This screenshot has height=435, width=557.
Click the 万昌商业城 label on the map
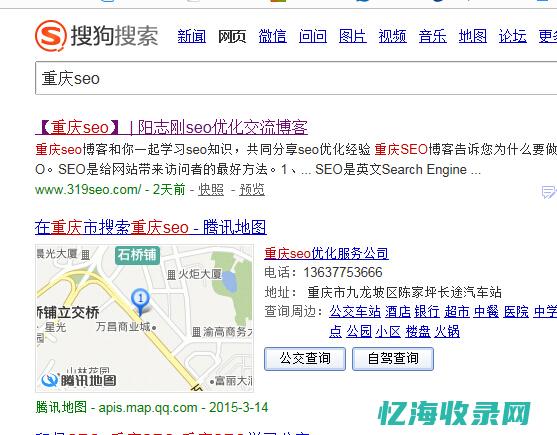123,327
